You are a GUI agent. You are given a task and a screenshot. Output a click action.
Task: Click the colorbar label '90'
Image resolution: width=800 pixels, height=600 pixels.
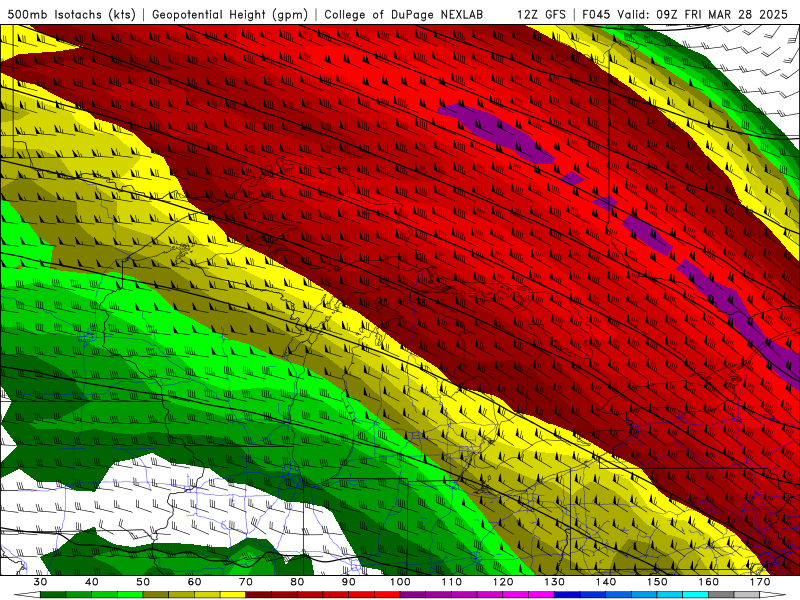tap(349, 582)
